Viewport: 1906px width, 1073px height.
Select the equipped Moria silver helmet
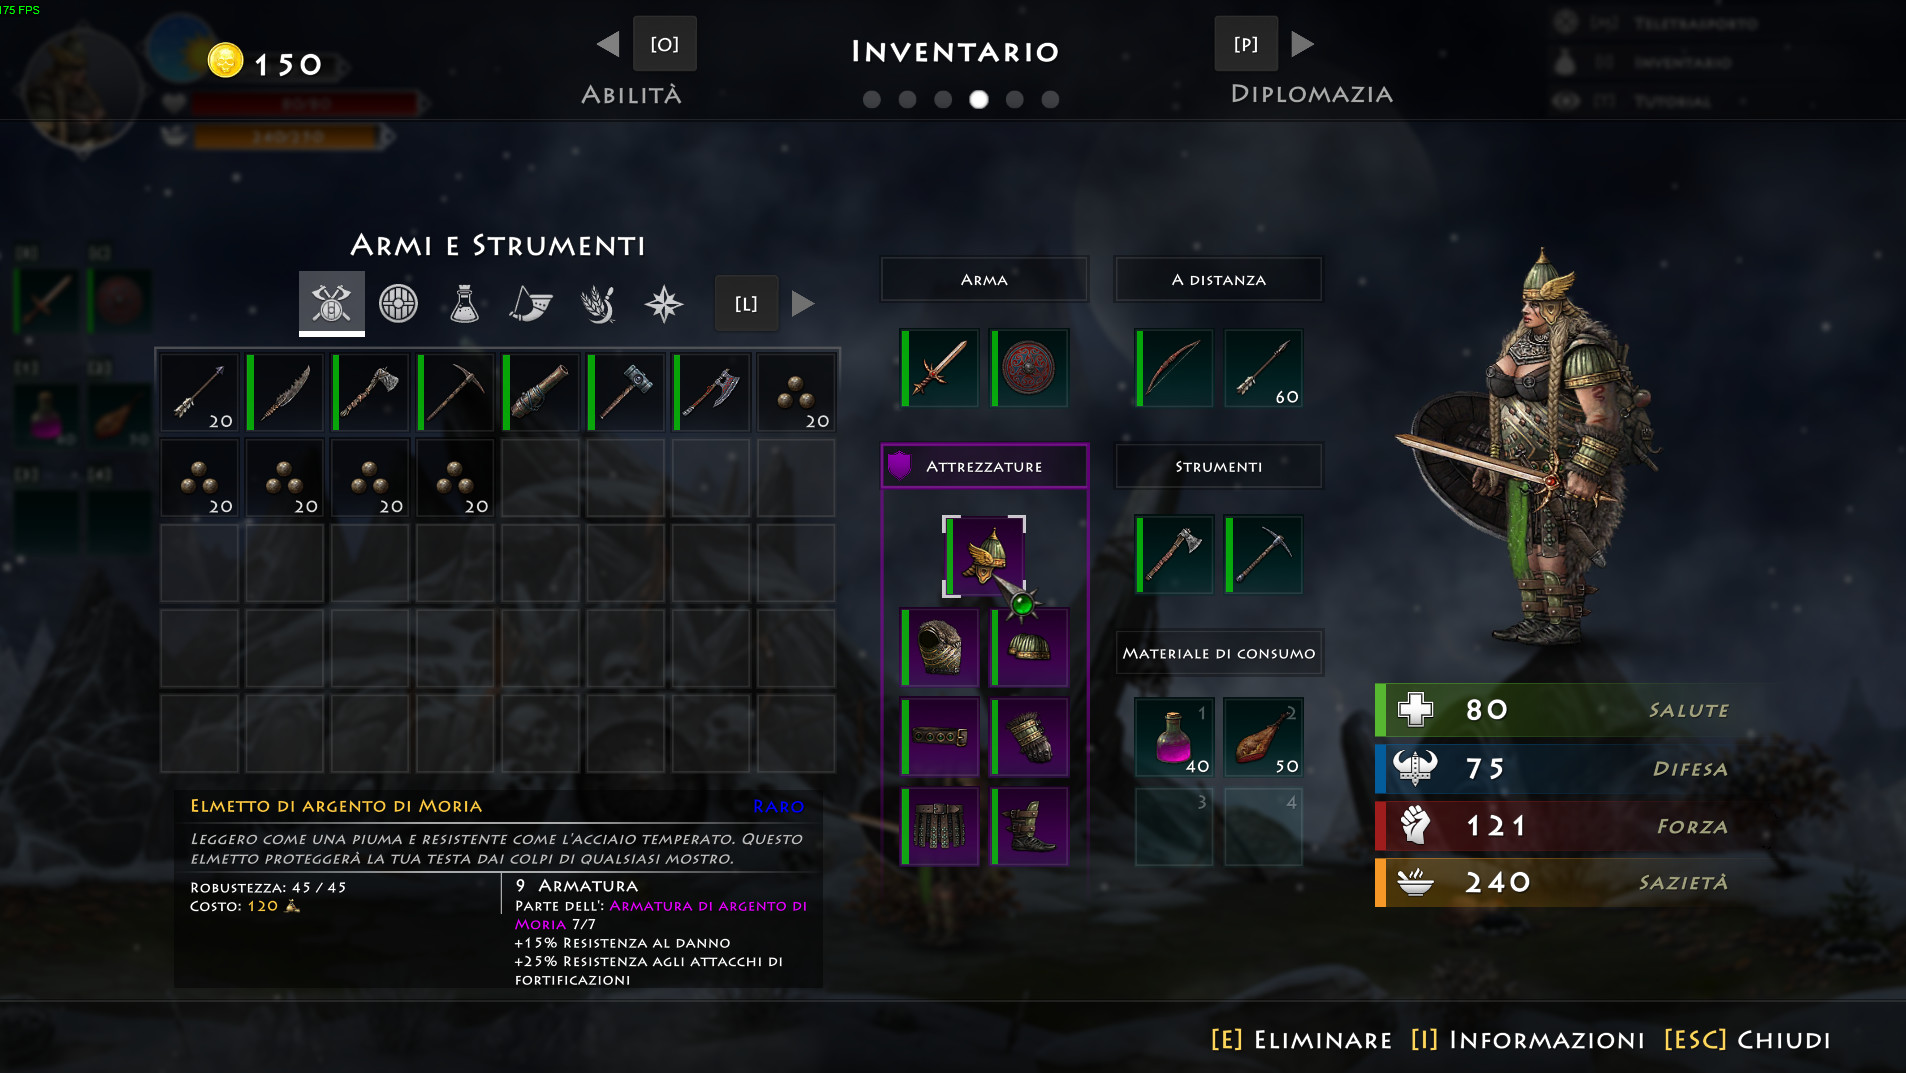click(985, 556)
